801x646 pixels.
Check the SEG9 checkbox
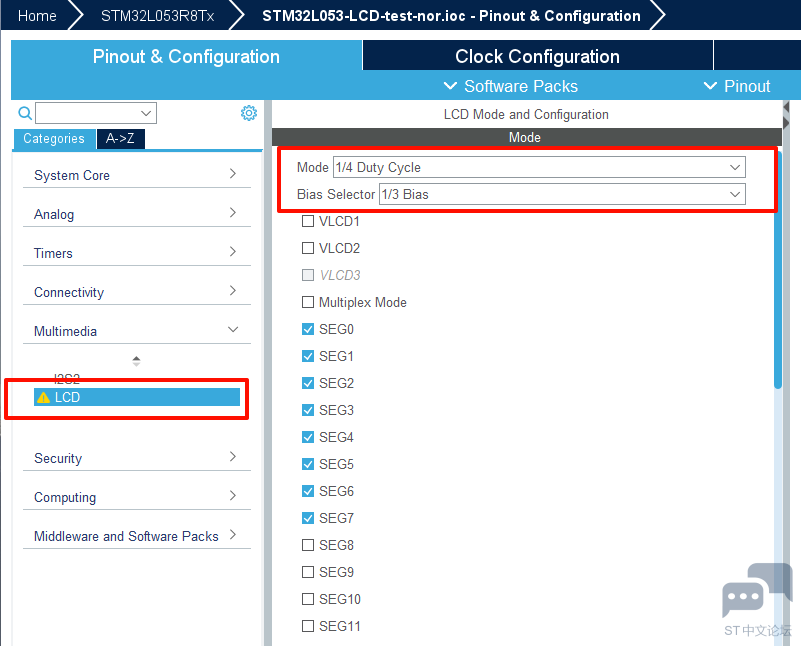(x=308, y=572)
